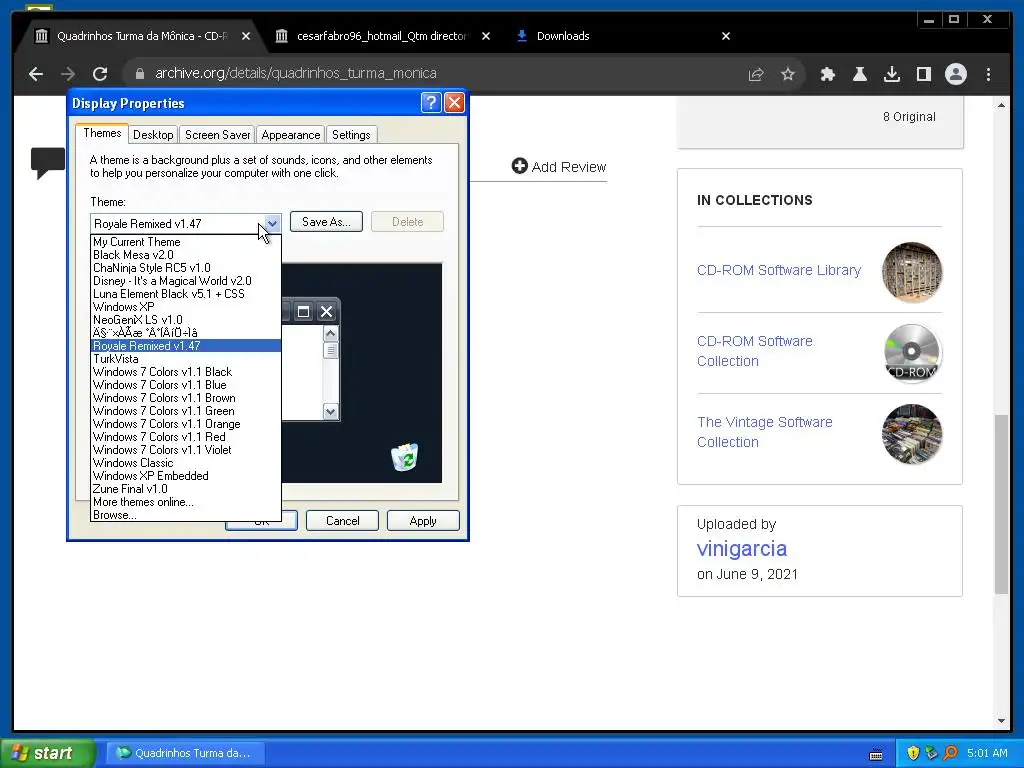
Task: Bookmark this page with the star icon
Action: tap(788, 74)
